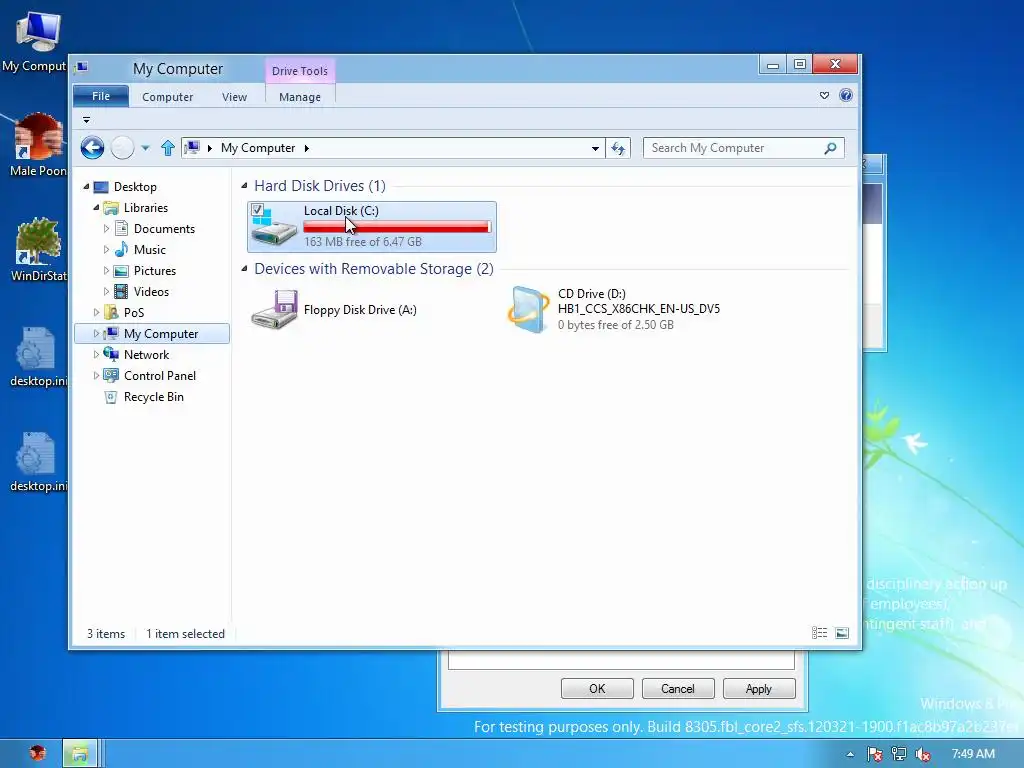This screenshot has width=1024, height=768.
Task: Select Control Panel in navigation pane
Action: (160, 376)
